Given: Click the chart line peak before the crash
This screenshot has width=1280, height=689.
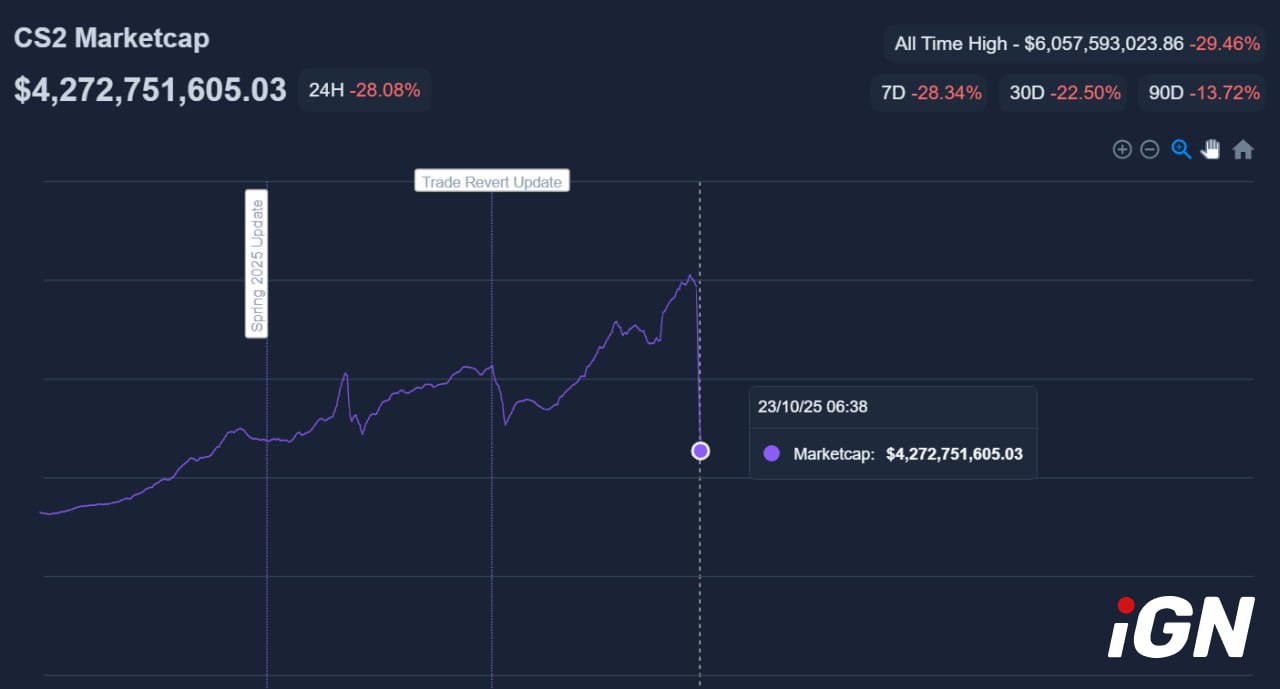Looking at the screenshot, I should tap(690, 275).
